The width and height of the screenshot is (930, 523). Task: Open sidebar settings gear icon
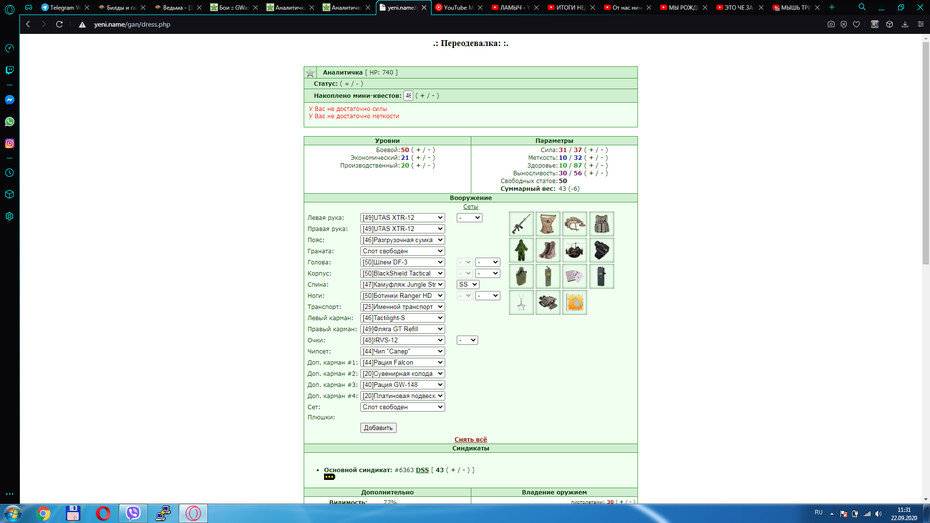coord(9,216)
